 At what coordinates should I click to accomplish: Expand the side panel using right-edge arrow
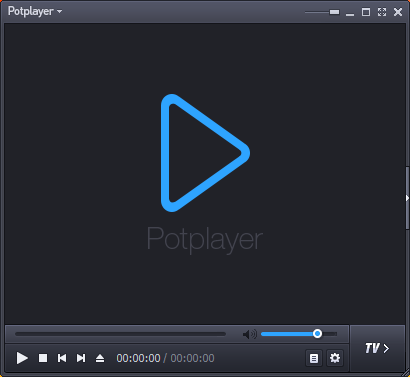coord(407,198)
